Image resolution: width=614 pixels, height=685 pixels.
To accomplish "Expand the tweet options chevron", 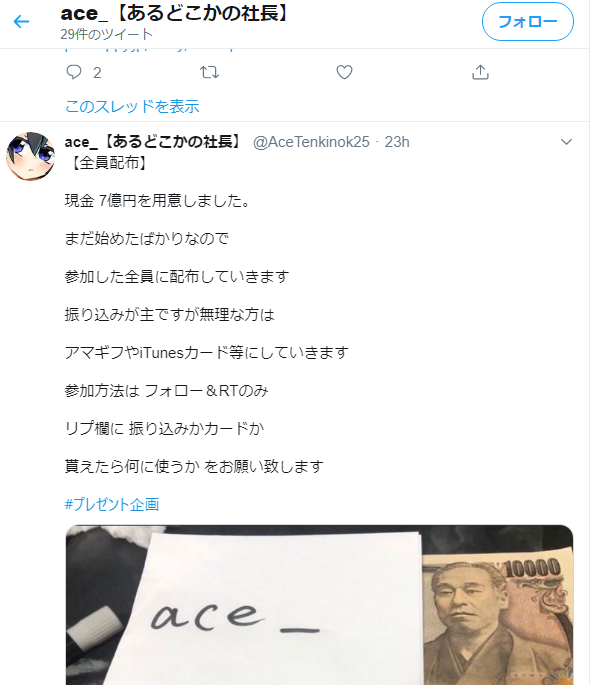I will pos(566,142).
